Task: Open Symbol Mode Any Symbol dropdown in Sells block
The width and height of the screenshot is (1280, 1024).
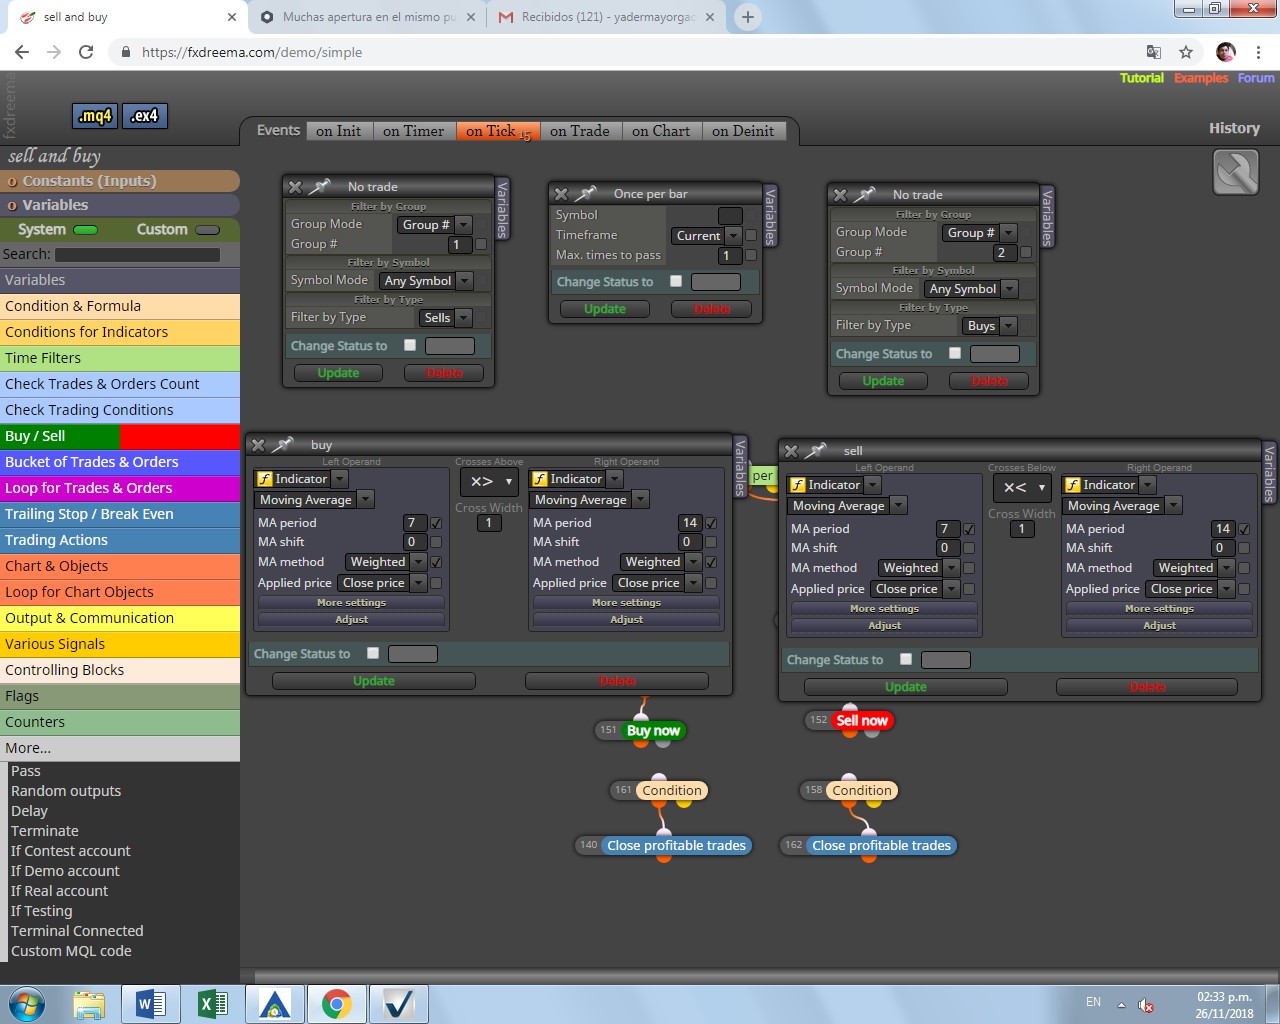Action: (425, 281)
